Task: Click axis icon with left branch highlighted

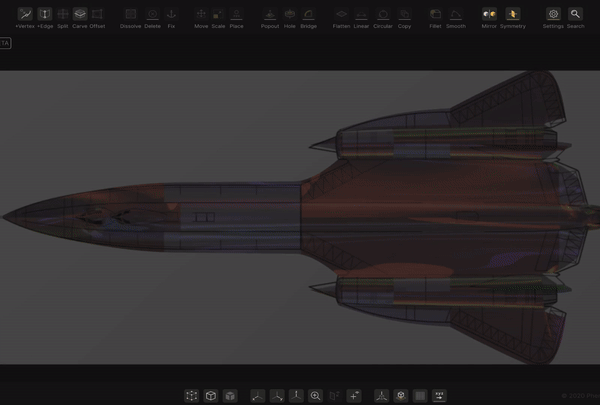Action: pos(258,395)
